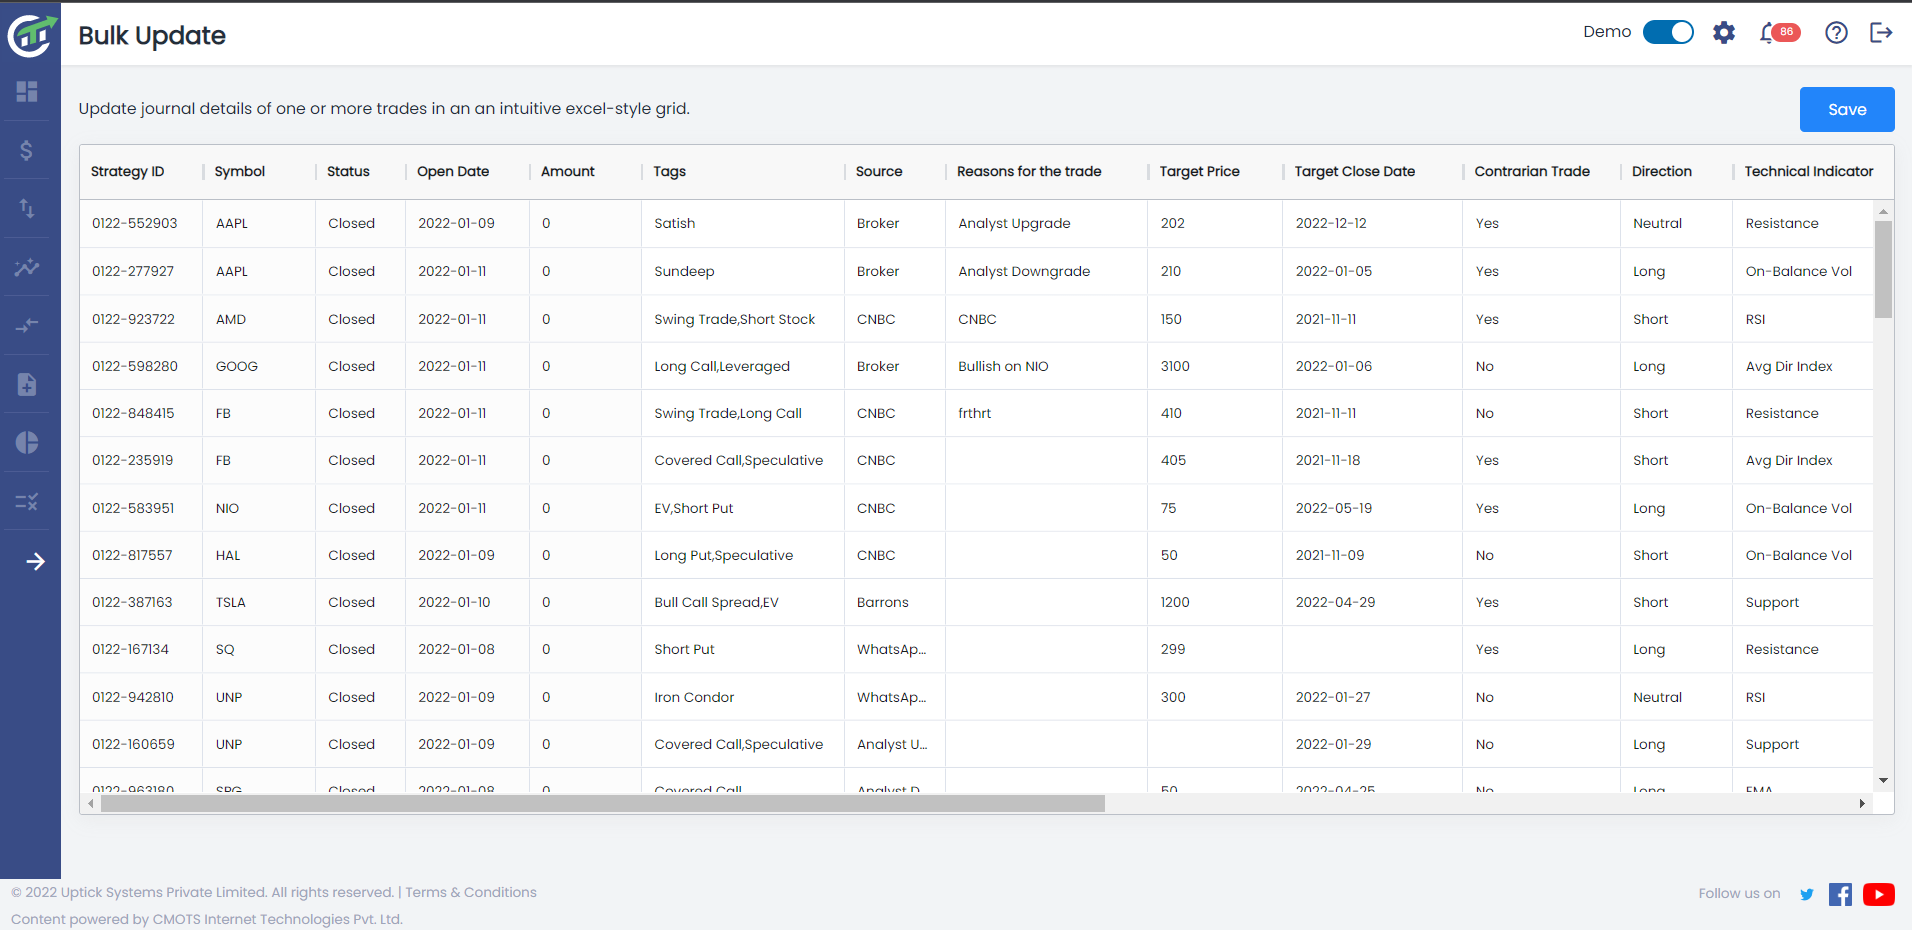Select the TSLA symbol cell
1912x930 pixels.
[259, 602]
